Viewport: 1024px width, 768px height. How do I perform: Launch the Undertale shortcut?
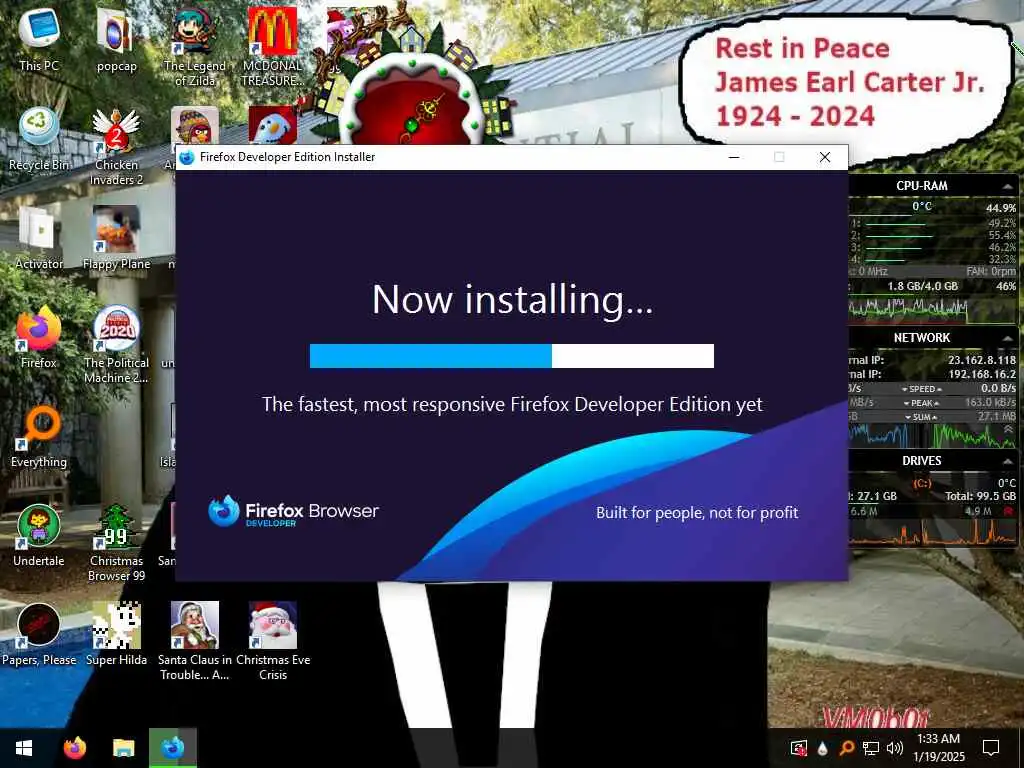(39, 536)
